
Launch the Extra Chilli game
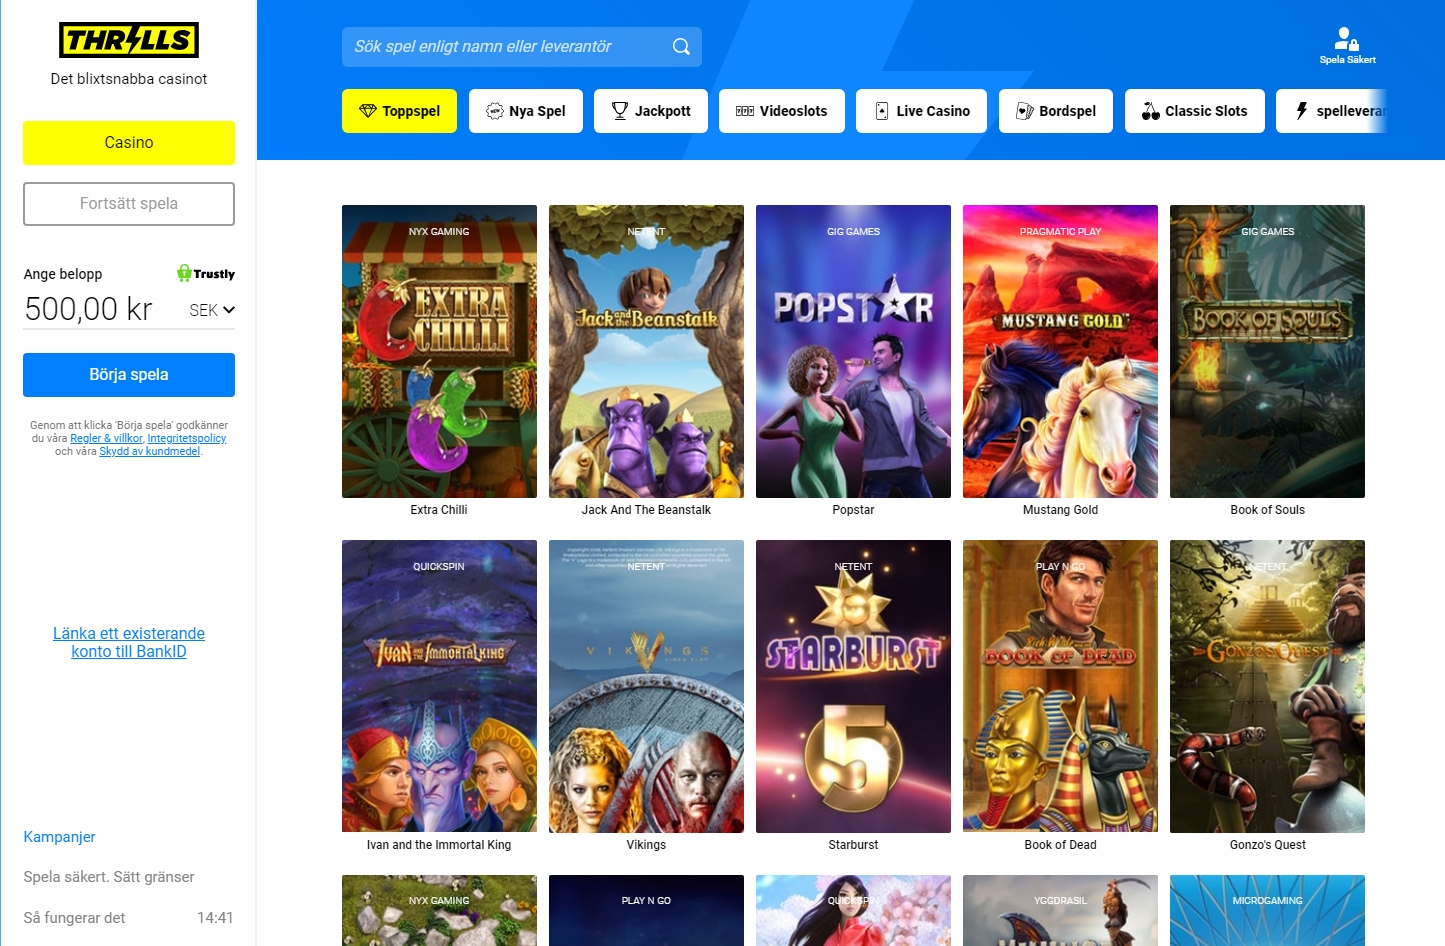[x=439, y=351]
